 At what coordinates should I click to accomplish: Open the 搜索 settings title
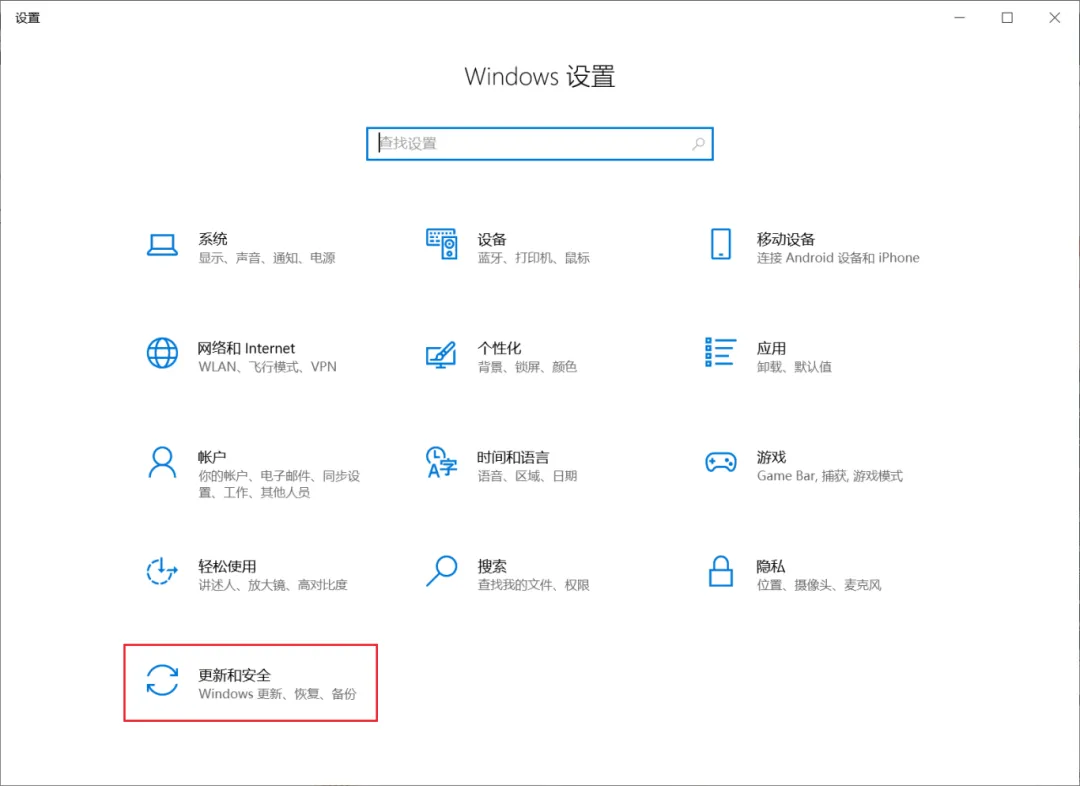pos(492,566)
